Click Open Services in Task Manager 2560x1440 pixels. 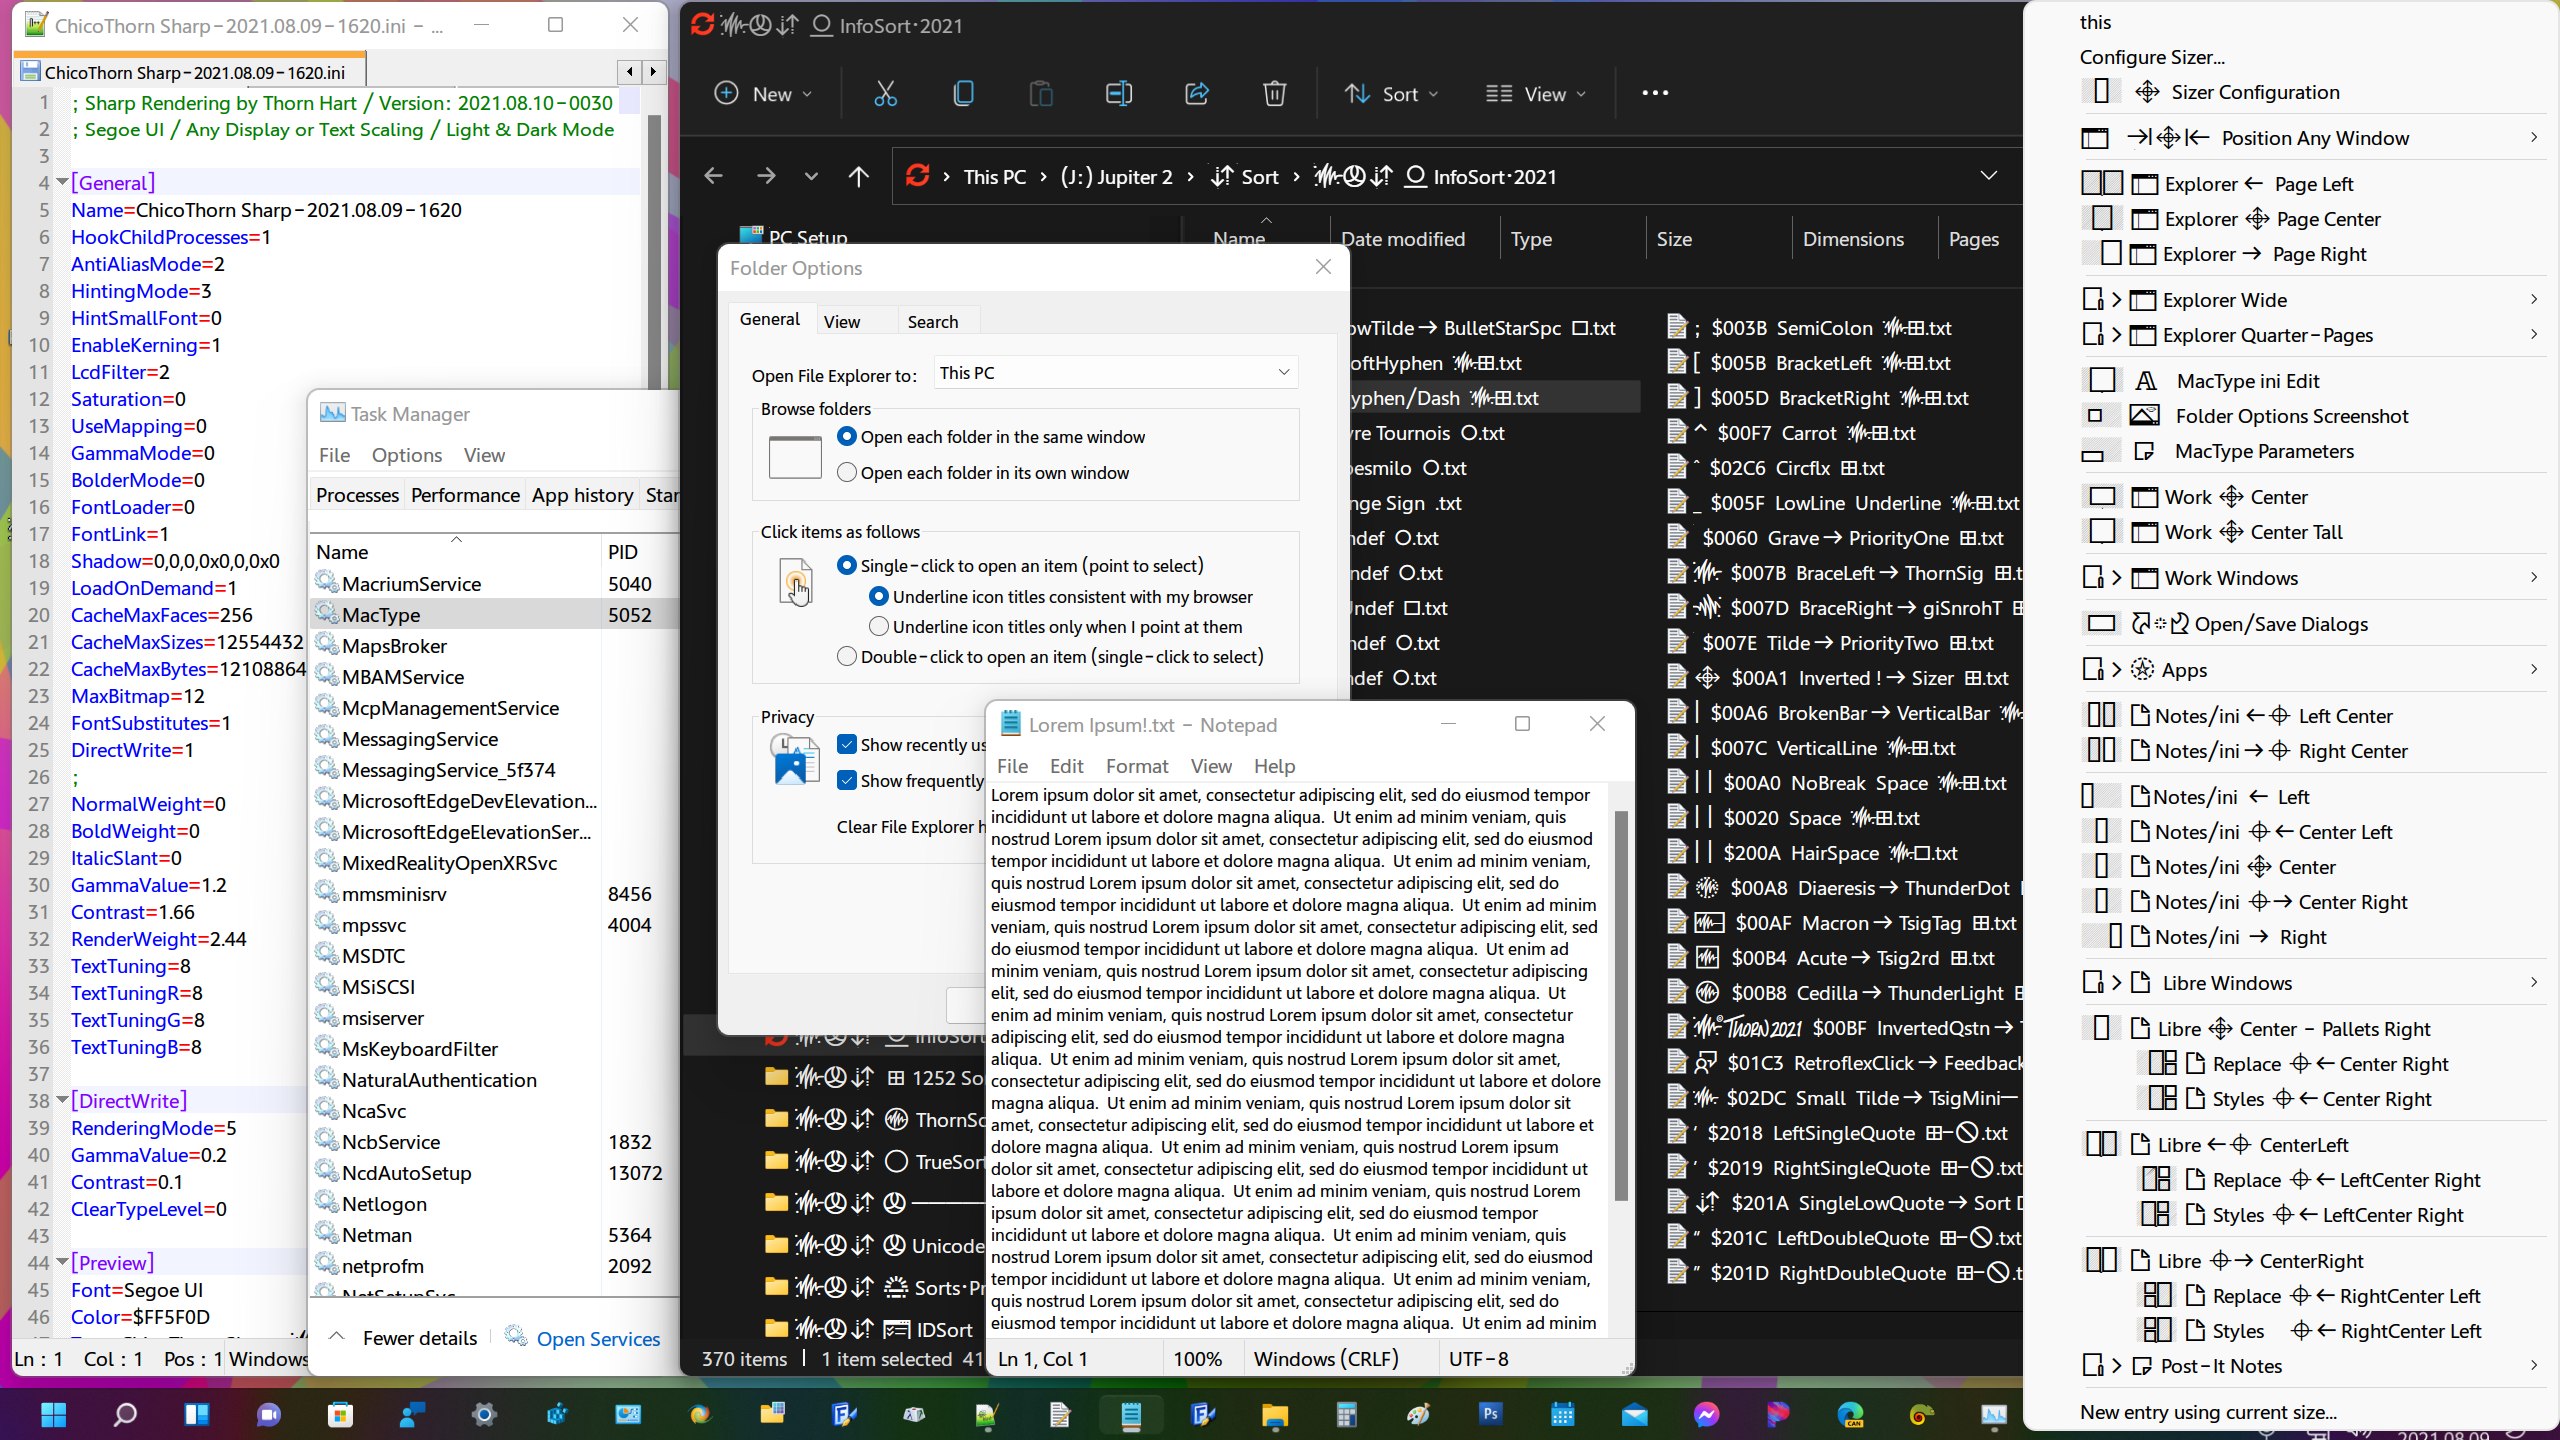click(x=598, y=1337)
